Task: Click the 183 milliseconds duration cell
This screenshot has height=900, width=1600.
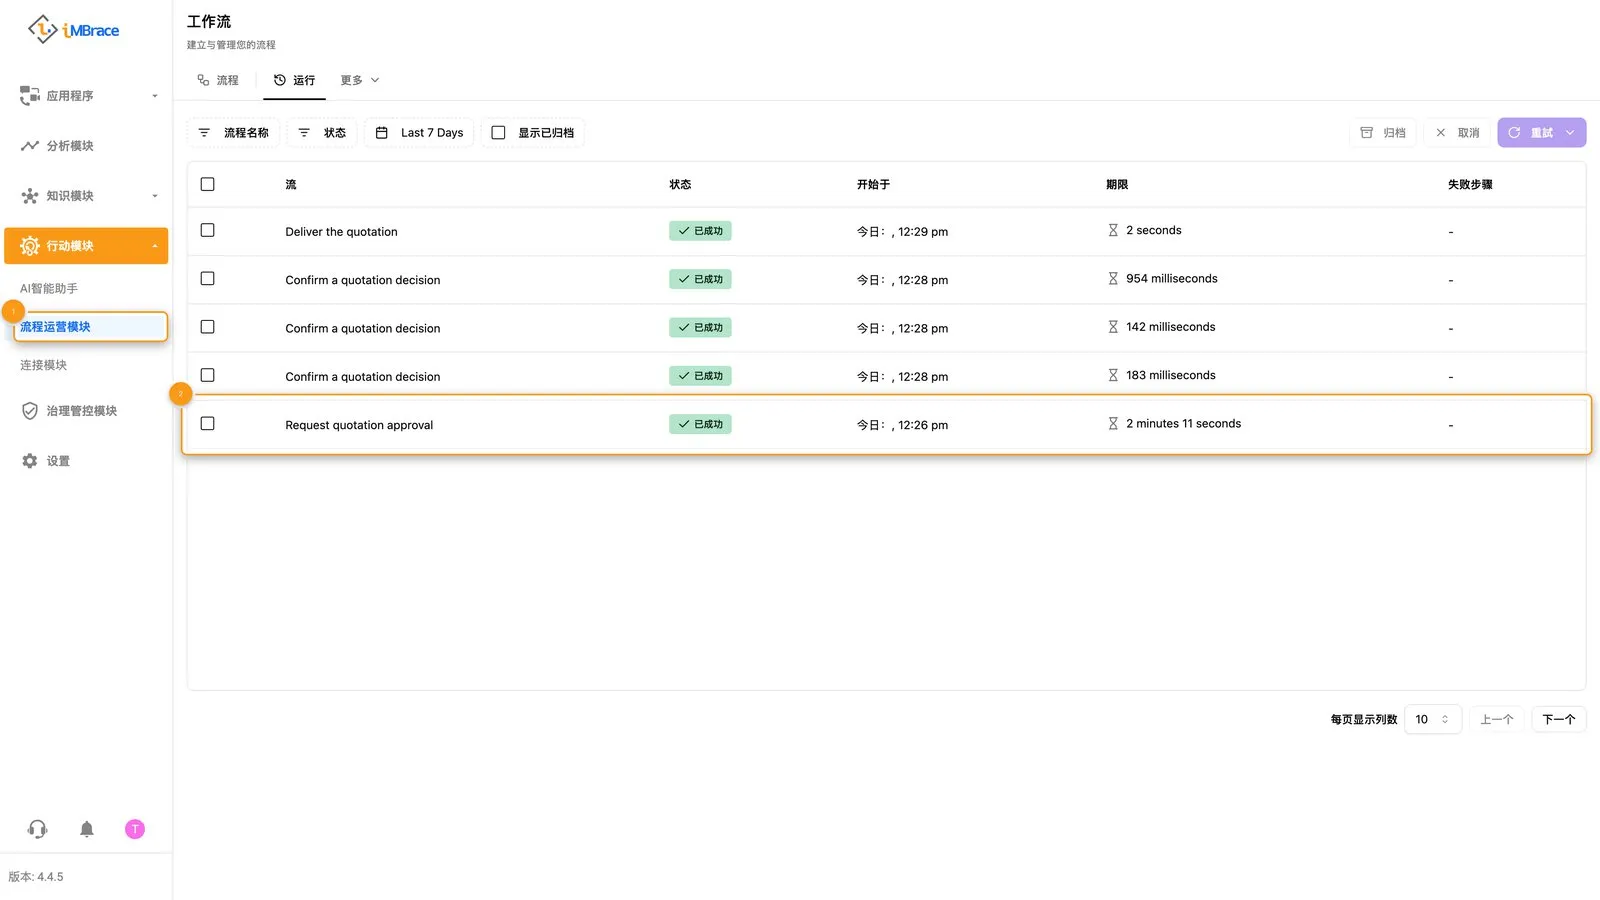Action: pyautogui.click(x=1161, y=375)
